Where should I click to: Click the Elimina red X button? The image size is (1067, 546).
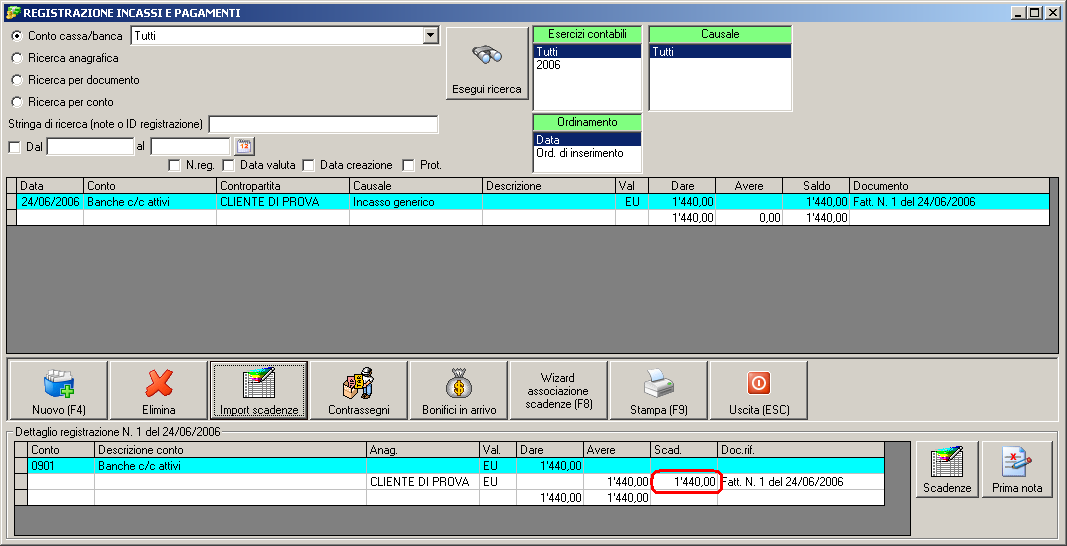pos(159,390)
